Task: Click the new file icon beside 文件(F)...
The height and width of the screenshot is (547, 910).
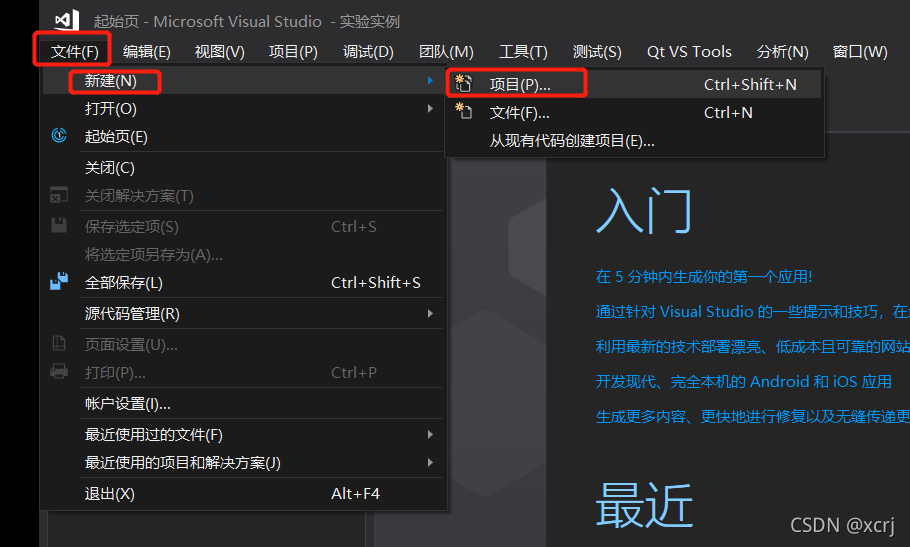Action: 463,111
